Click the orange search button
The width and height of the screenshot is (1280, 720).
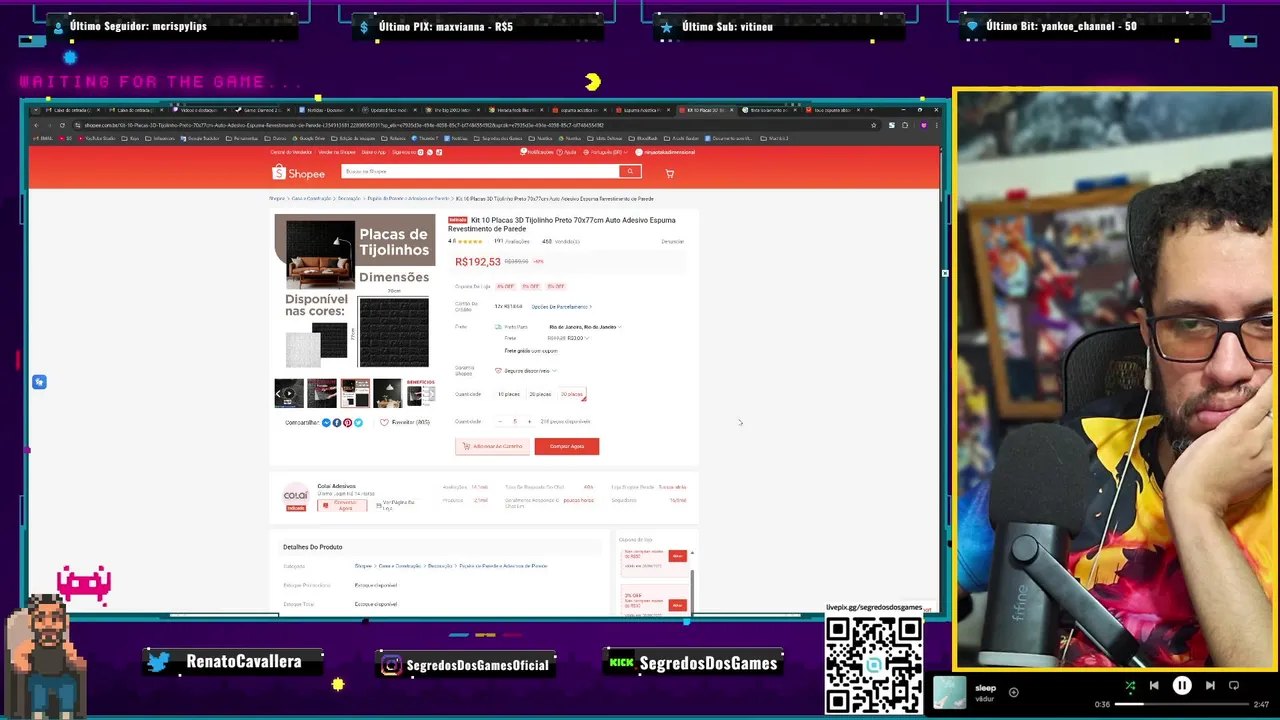click(629, 172)
